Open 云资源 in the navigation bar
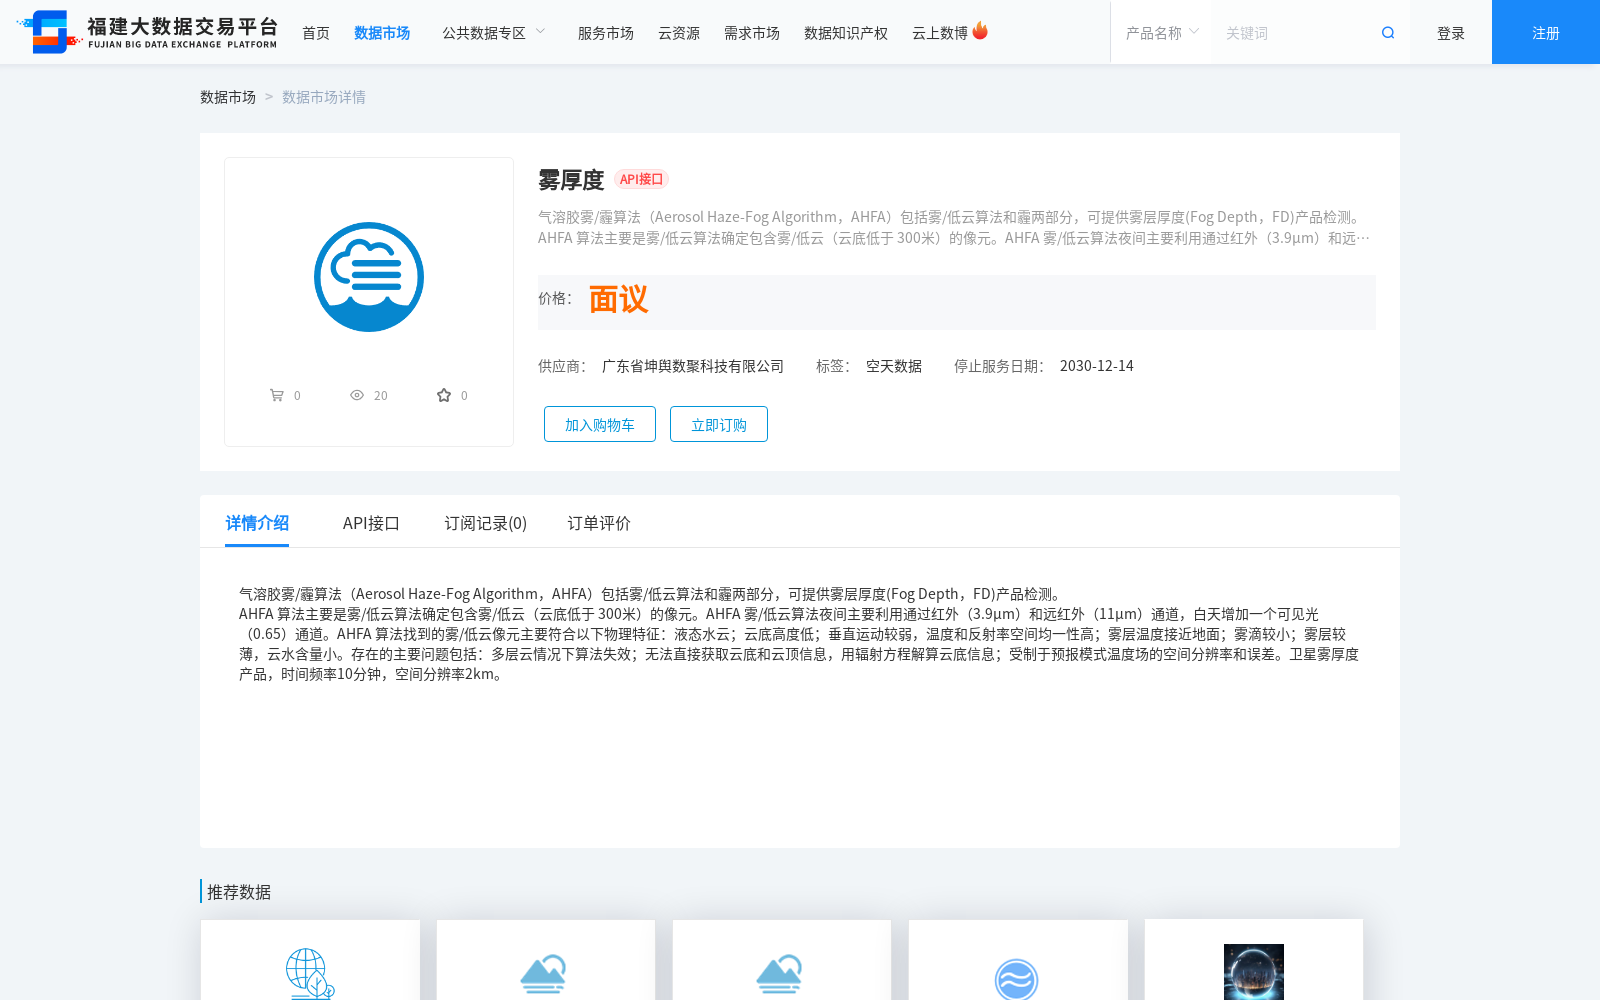This screenshot has width=1600, height=1000. [x=679, y=33]
